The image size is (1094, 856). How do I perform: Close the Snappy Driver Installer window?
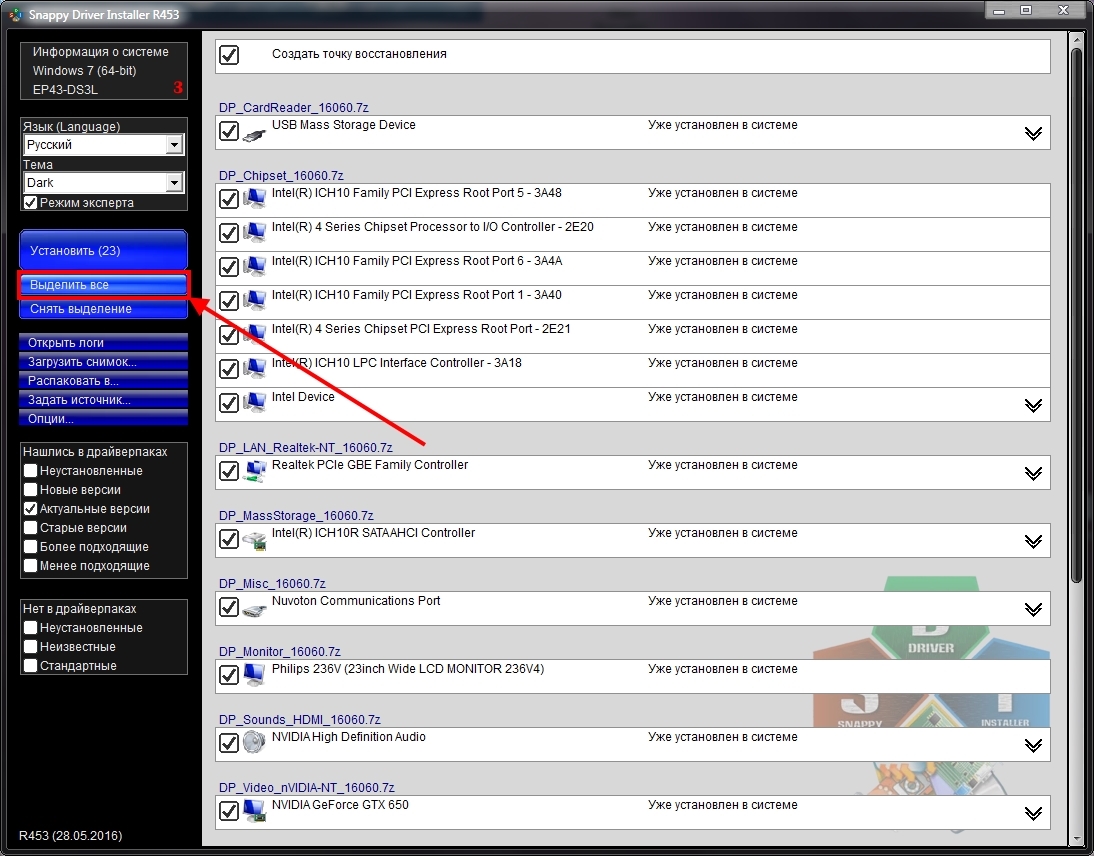[x=1063, y=11]
